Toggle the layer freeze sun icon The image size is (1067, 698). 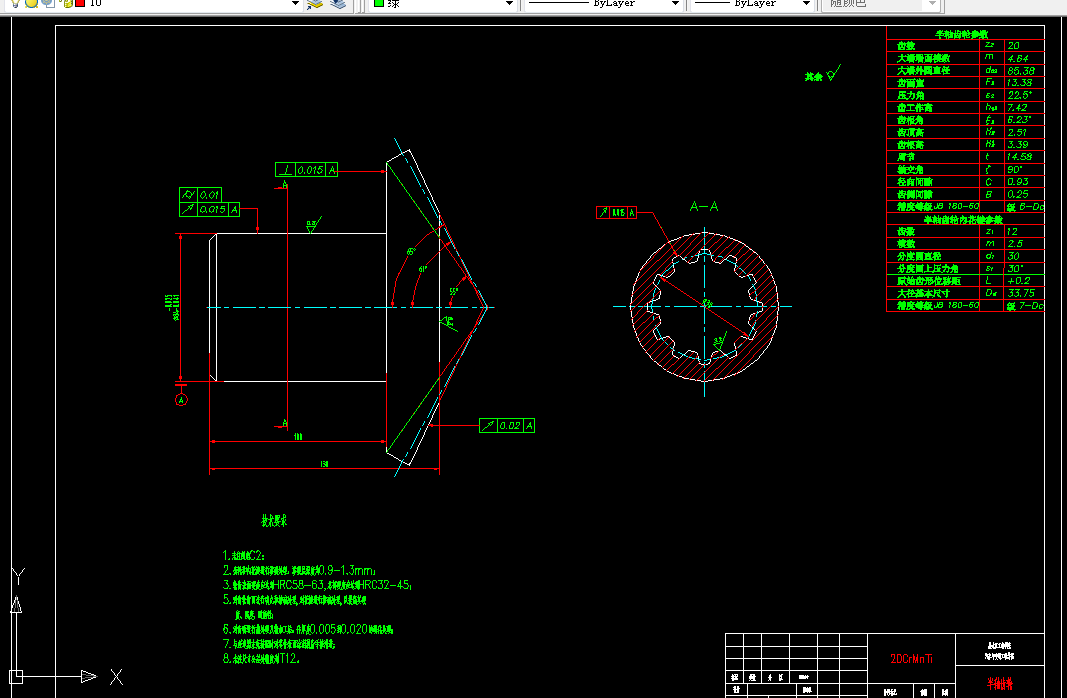32,3
